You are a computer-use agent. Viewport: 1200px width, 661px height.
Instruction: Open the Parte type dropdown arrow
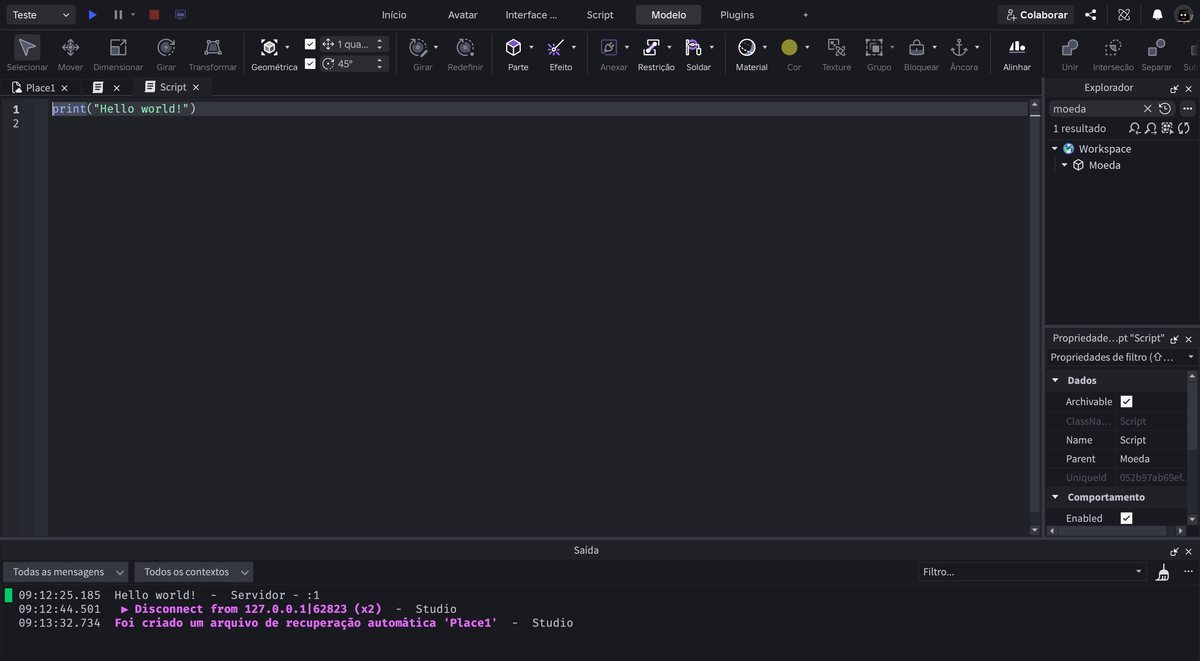[531, 47]
